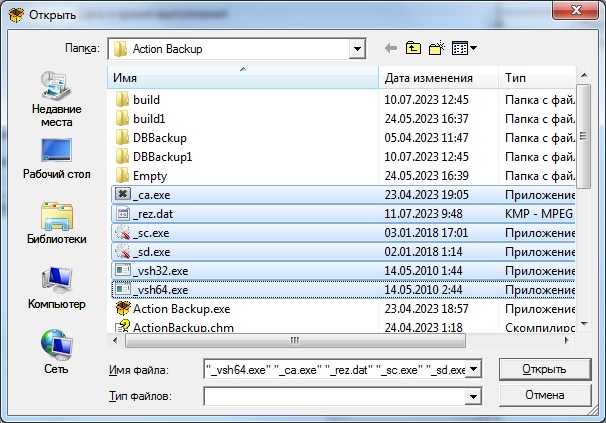This screenshot has width=606, height=423.
Task: Click the _rez.dat file icon
Action: [x=123, y=213]
